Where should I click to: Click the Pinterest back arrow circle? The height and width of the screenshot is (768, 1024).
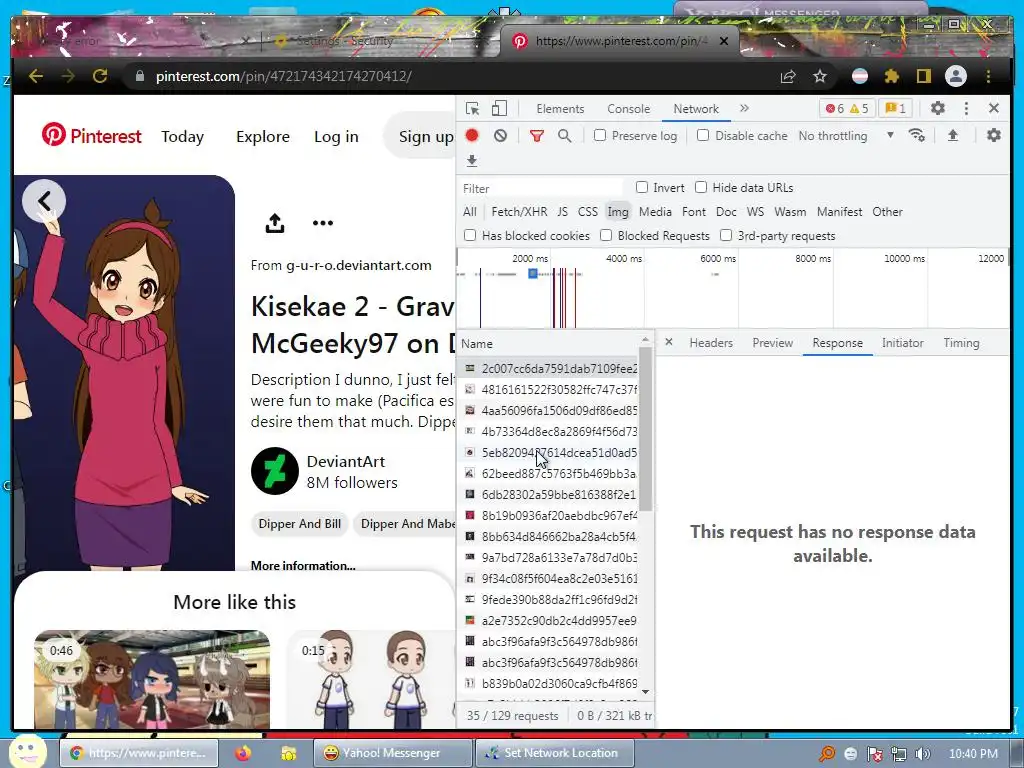point(44,201)
